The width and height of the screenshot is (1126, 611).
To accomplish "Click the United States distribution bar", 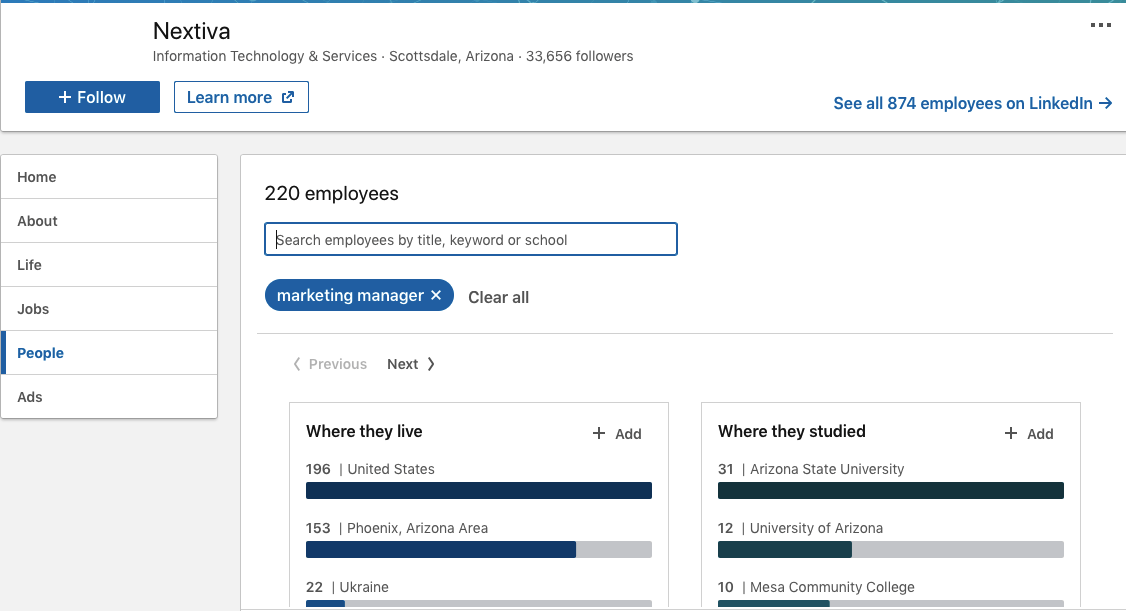I will 478,490.
